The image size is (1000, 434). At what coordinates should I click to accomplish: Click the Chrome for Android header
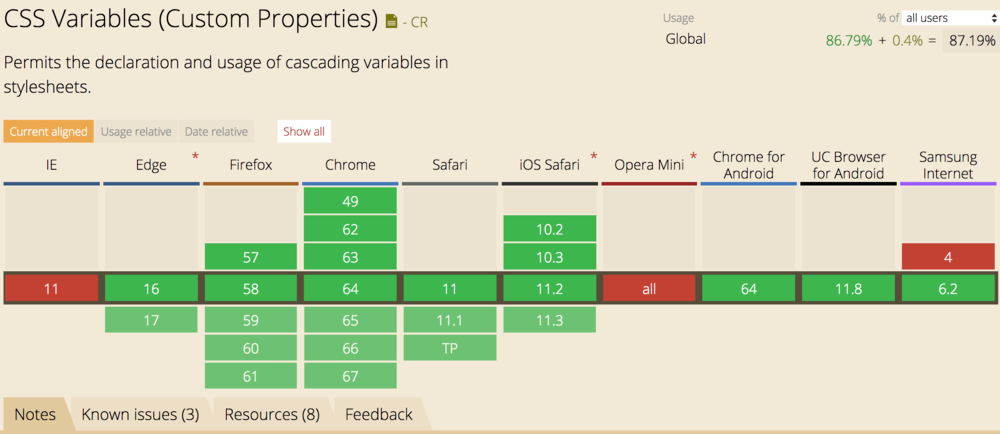pyautogui.click(x=749, y=165)
